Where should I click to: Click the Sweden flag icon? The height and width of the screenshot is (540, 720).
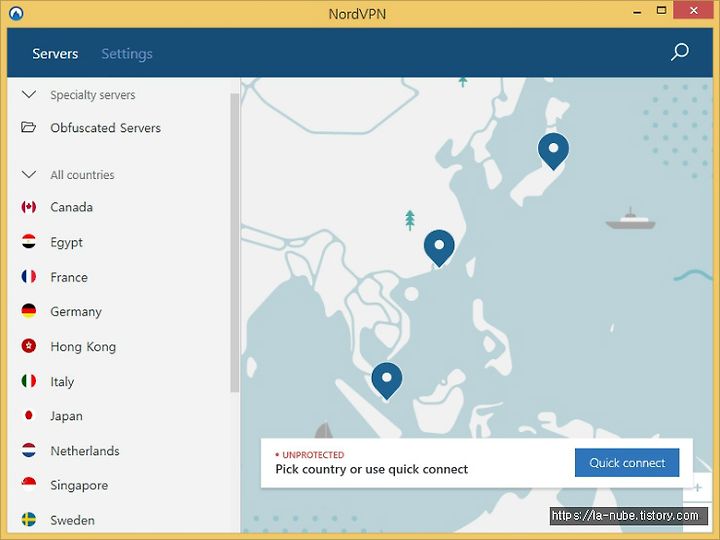(28, 519)
